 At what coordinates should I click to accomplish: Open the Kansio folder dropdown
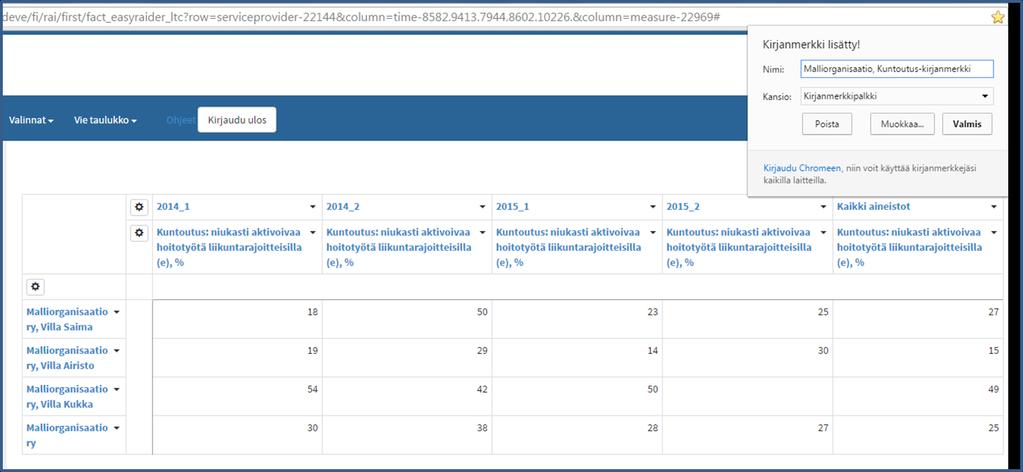pos(897,96)
